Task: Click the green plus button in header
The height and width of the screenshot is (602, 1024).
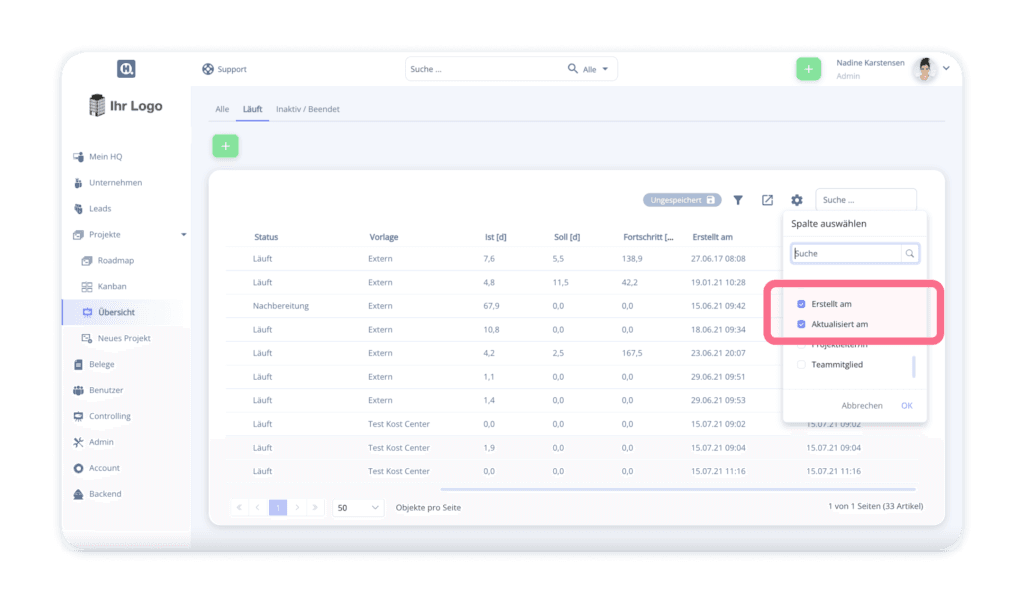Action: (808, 69)
